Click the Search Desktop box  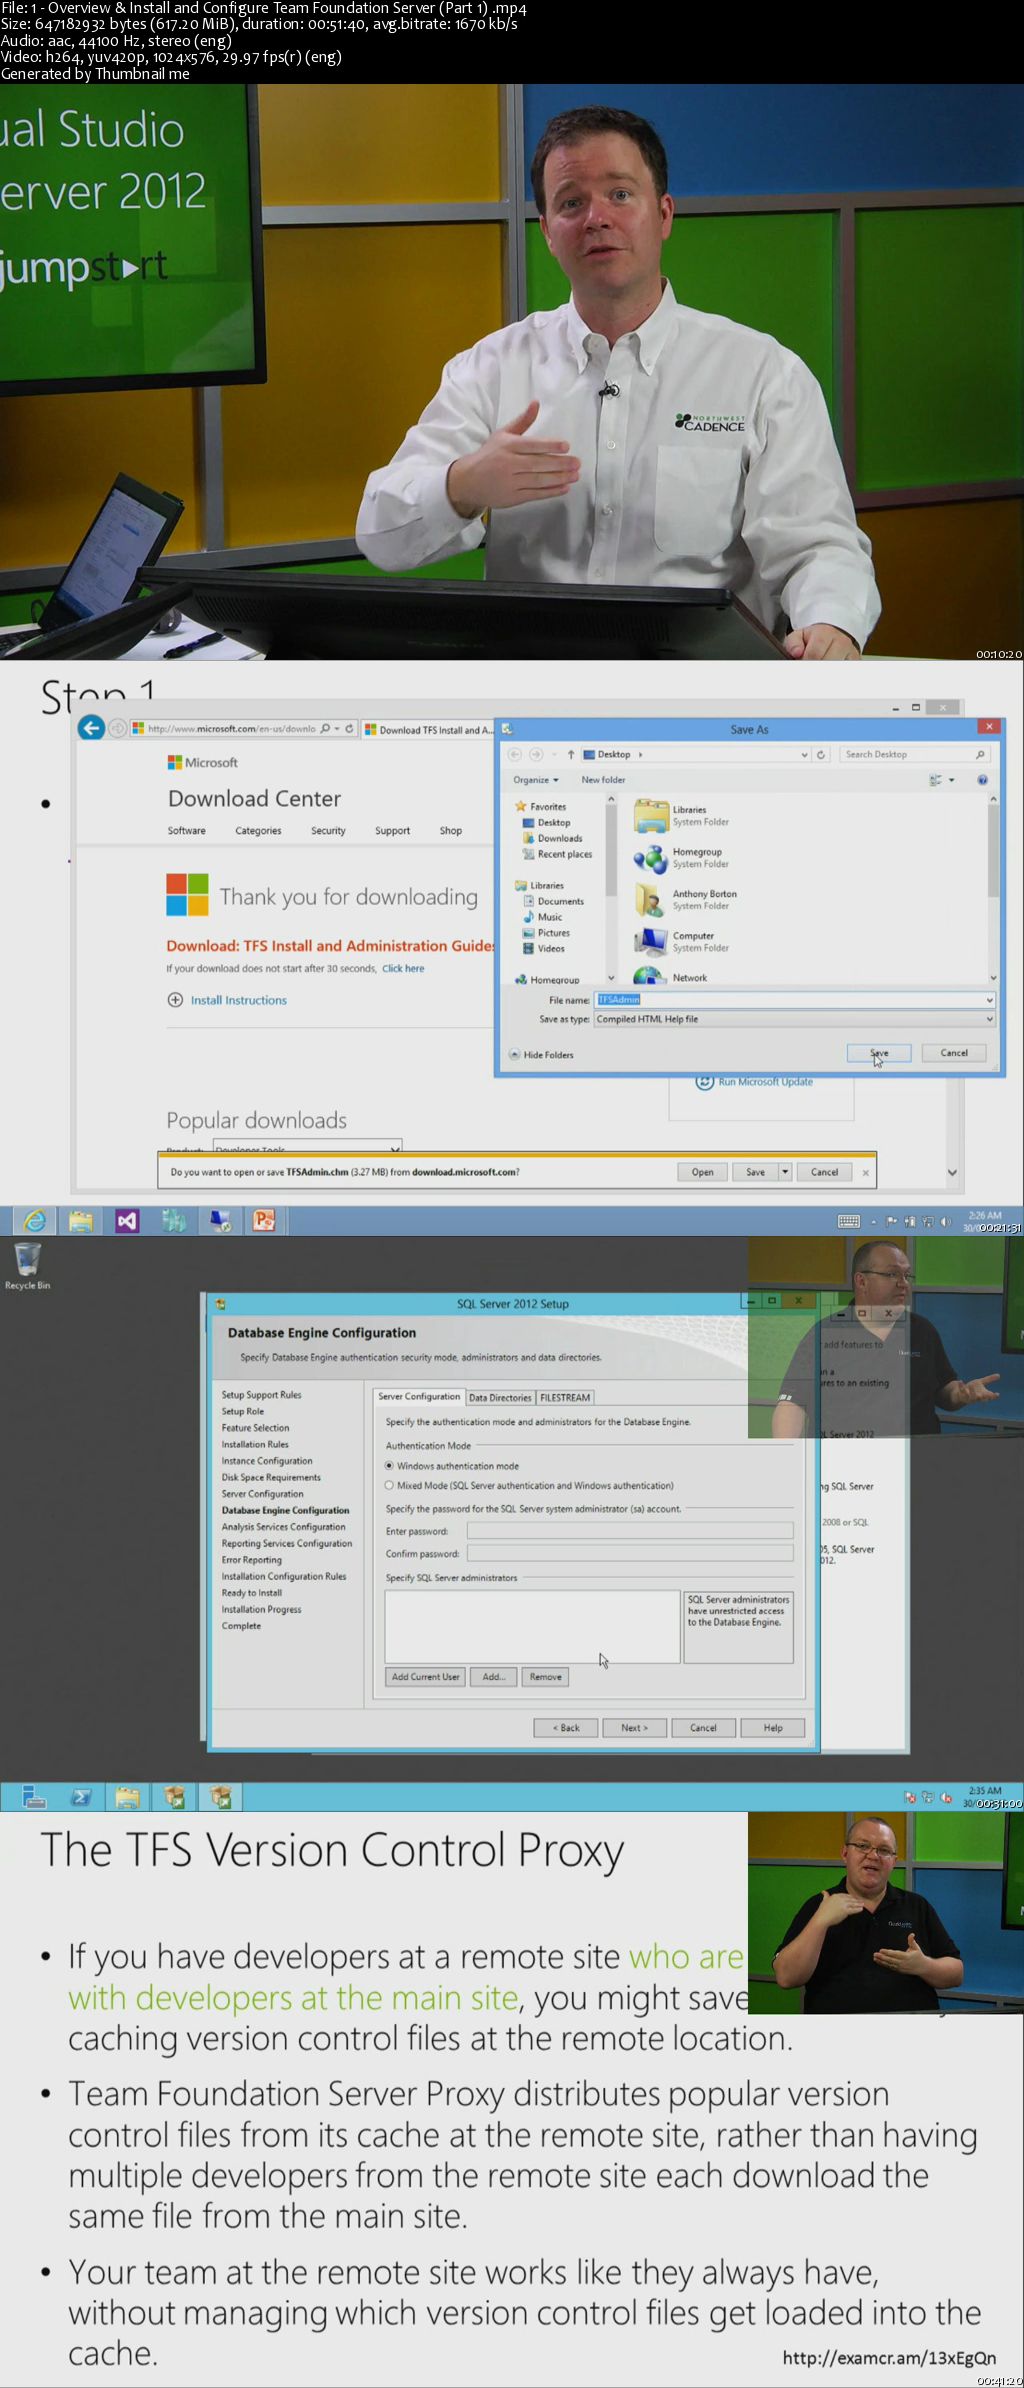pyautogui.click(x=915, y=755)
